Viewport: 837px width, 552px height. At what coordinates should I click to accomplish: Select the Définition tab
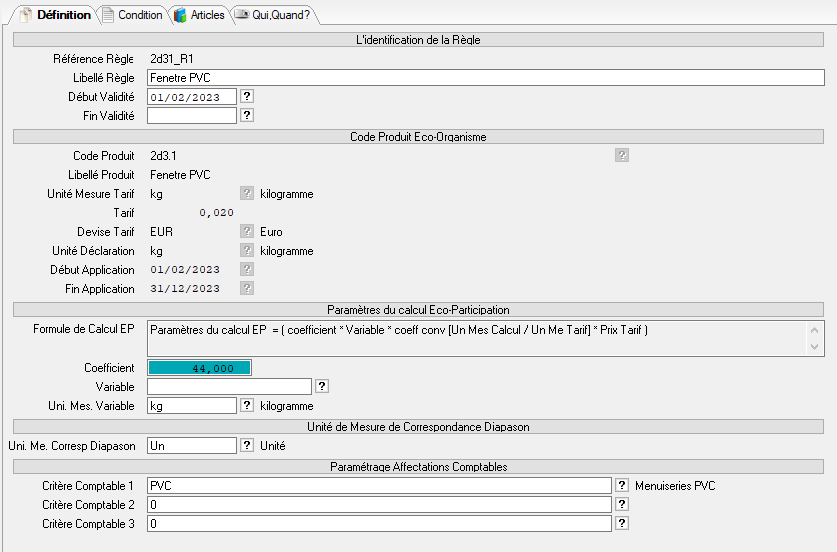click(56, 15)
